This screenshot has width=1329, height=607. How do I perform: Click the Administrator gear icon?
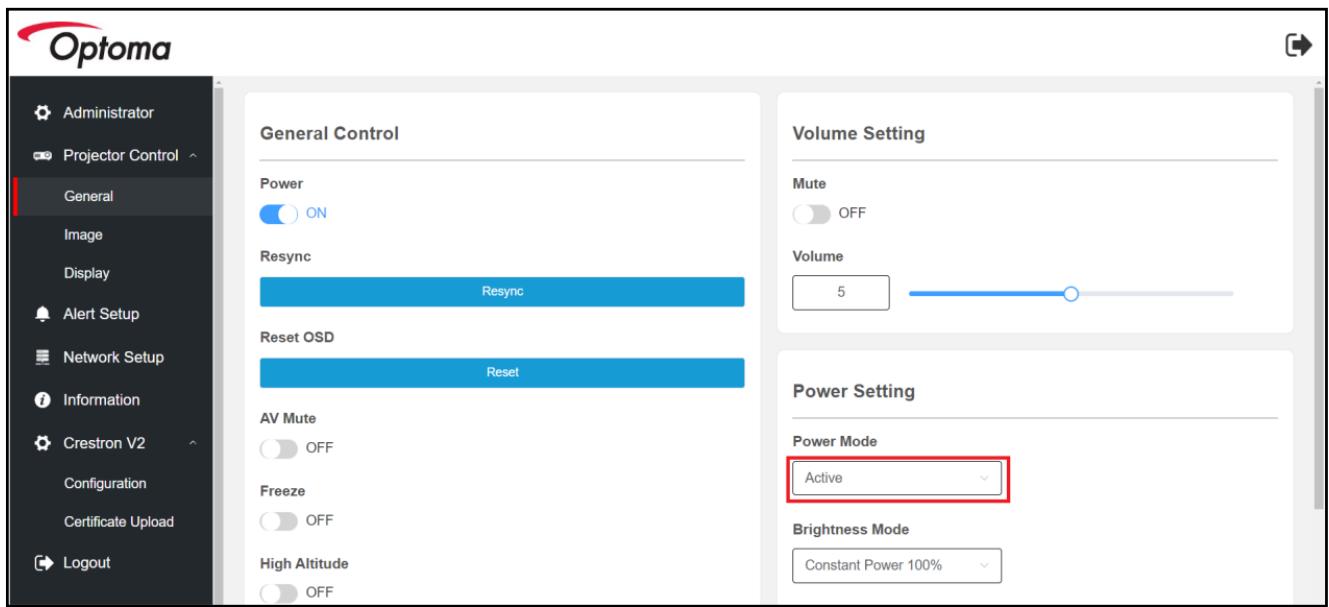pos(44,112)
